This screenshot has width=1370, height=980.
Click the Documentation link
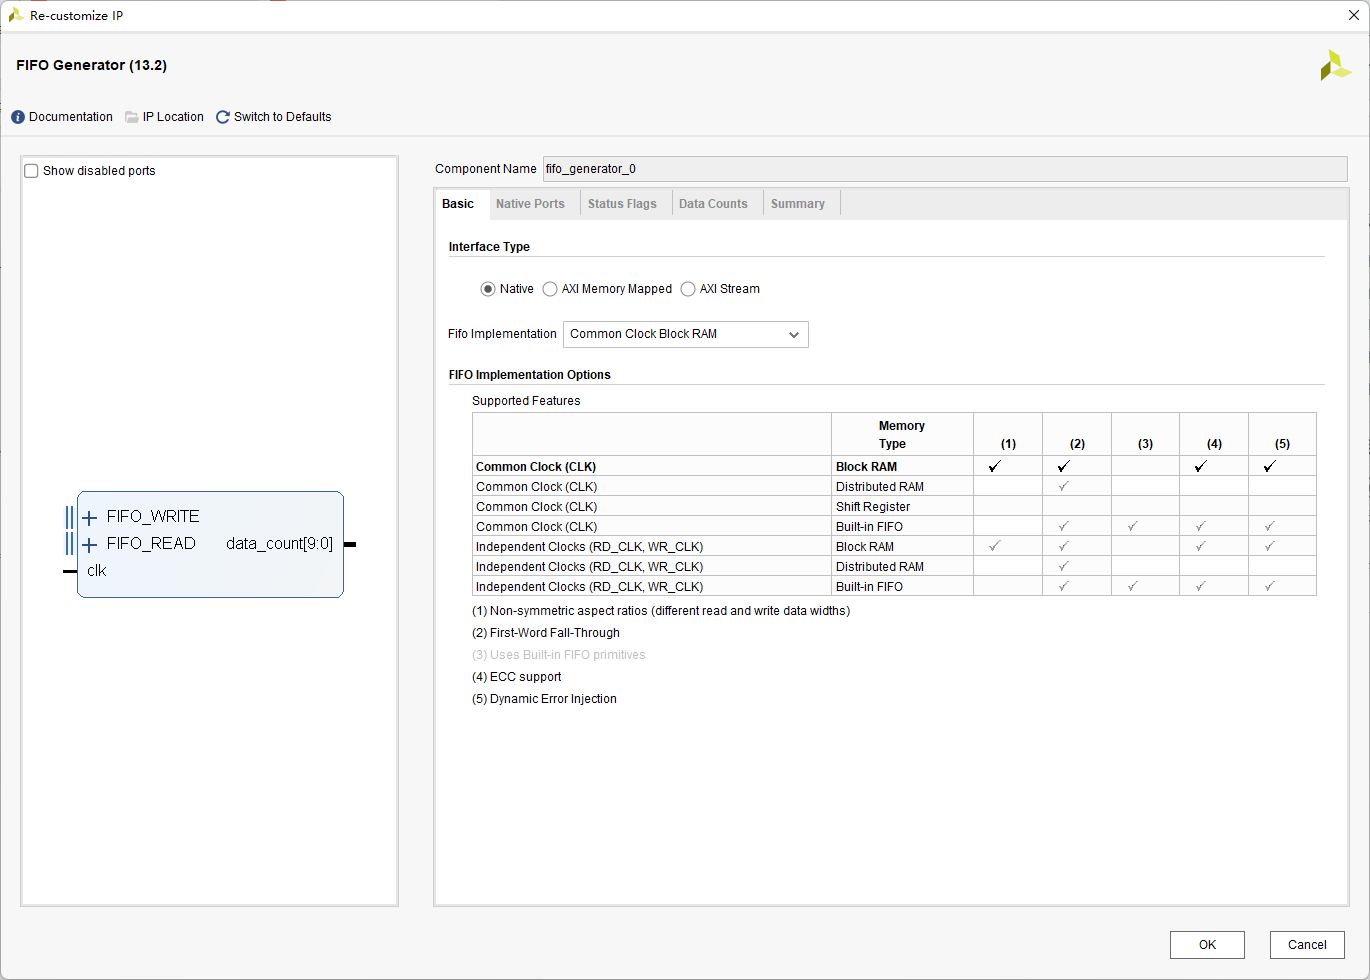(71, 117)
